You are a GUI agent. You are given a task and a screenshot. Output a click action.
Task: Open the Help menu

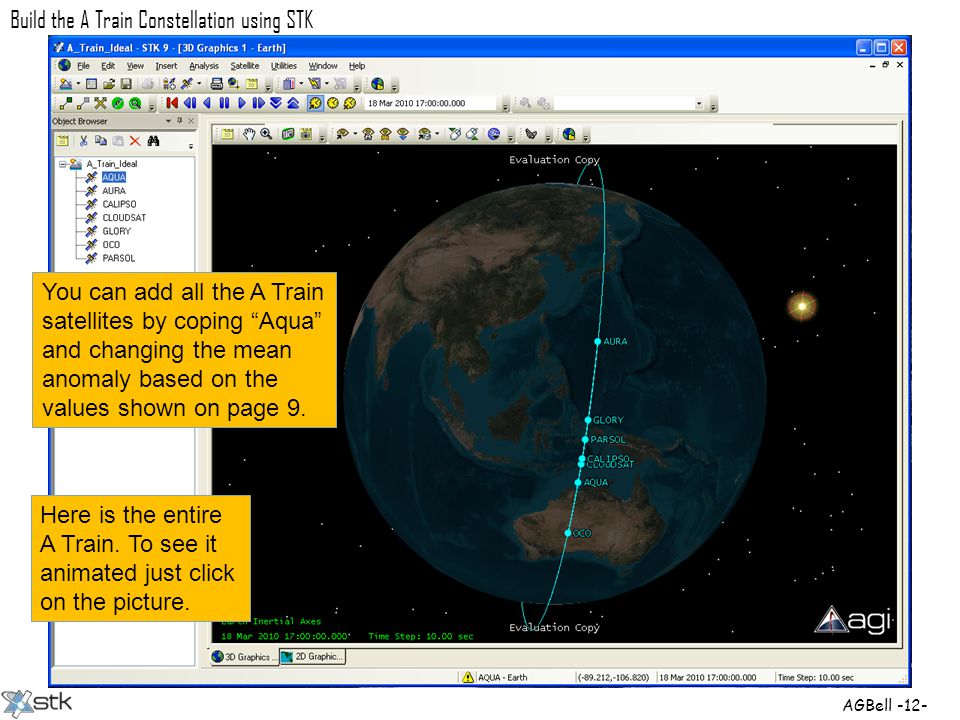tap(357, 66)
